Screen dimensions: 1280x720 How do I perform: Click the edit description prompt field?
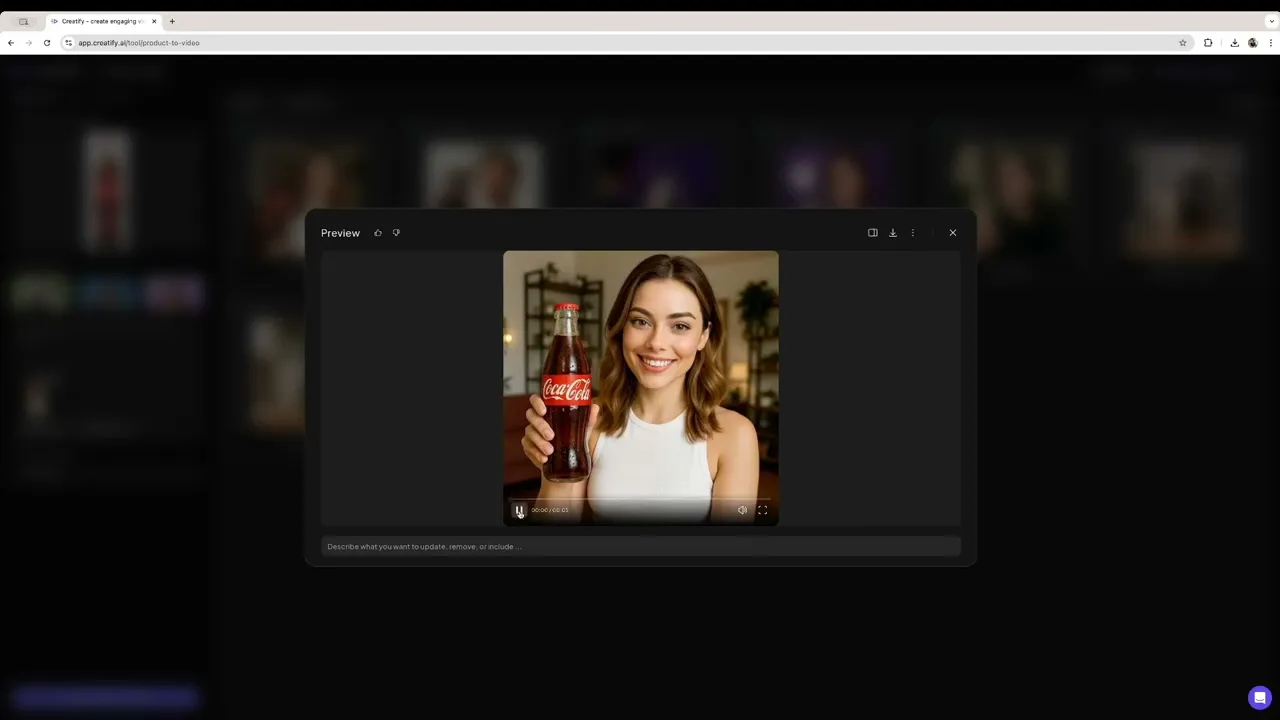pos(640,546)
